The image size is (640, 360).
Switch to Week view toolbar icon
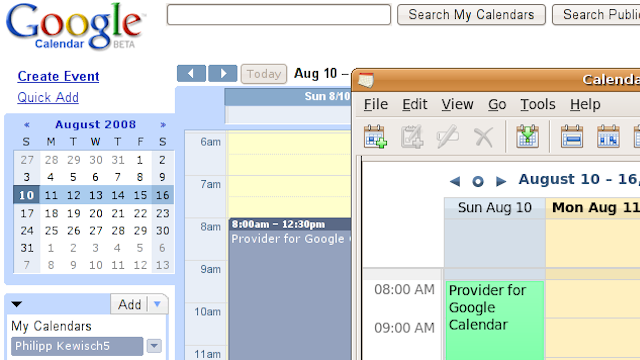tap(608, 137)
